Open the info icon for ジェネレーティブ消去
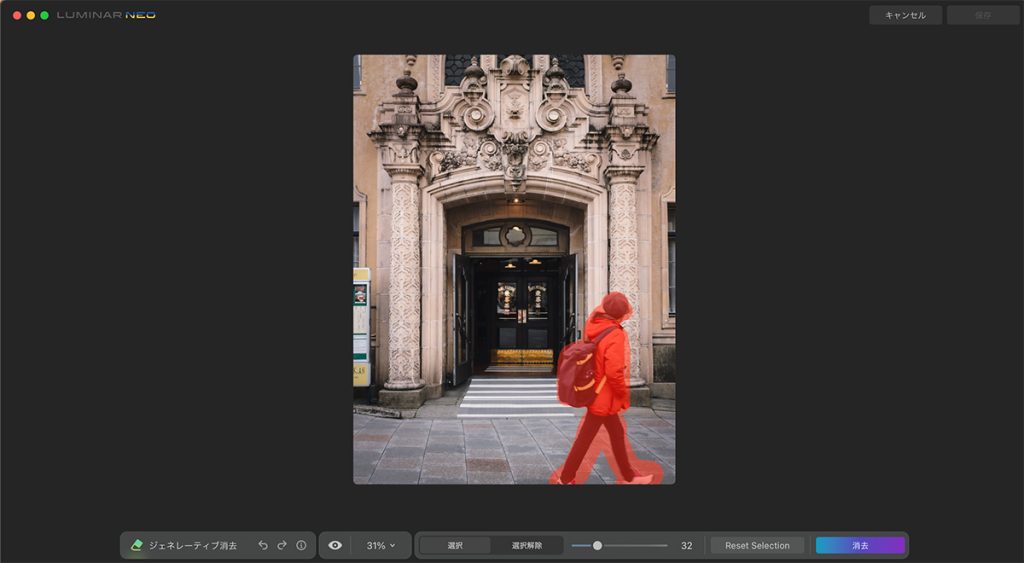Screen dimensions: 1024x563 [x=301, y=545]
